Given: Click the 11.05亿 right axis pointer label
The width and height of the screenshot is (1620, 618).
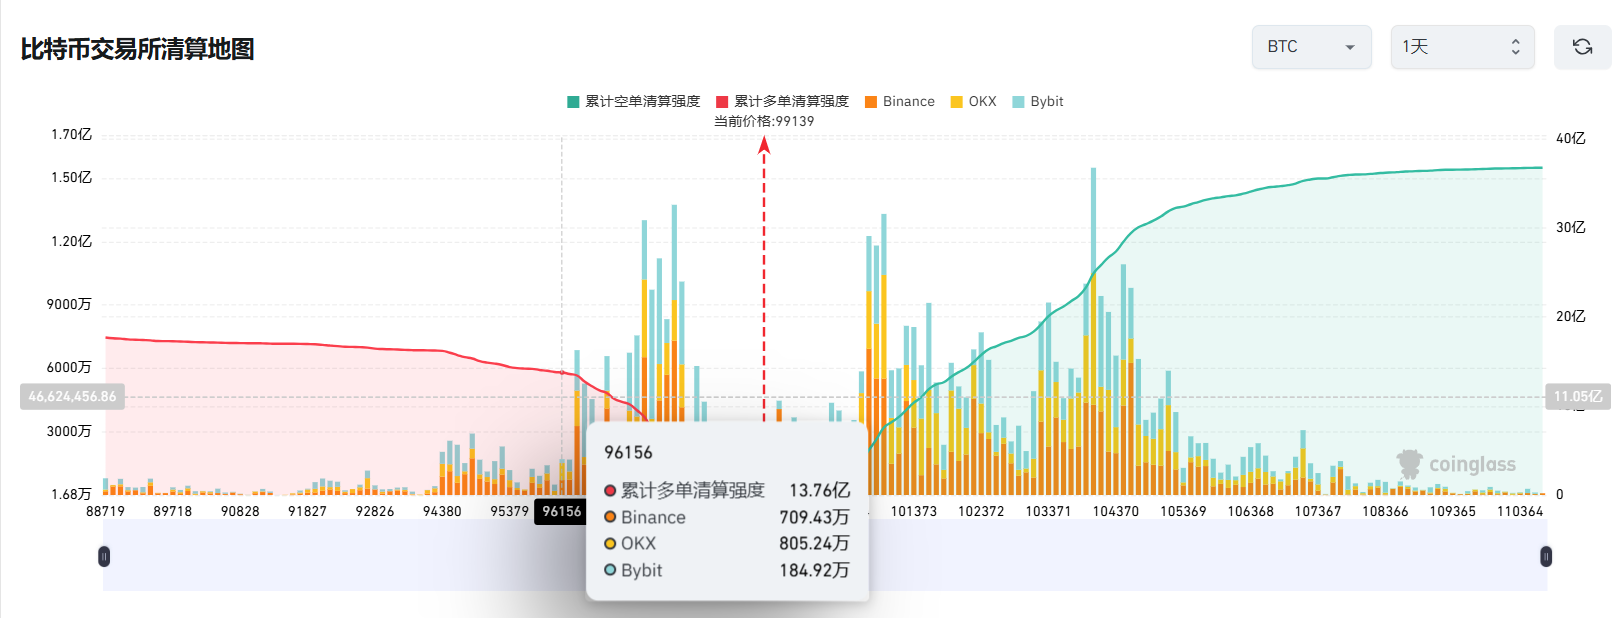Looking at the screenshot, I should [1578, 397].
